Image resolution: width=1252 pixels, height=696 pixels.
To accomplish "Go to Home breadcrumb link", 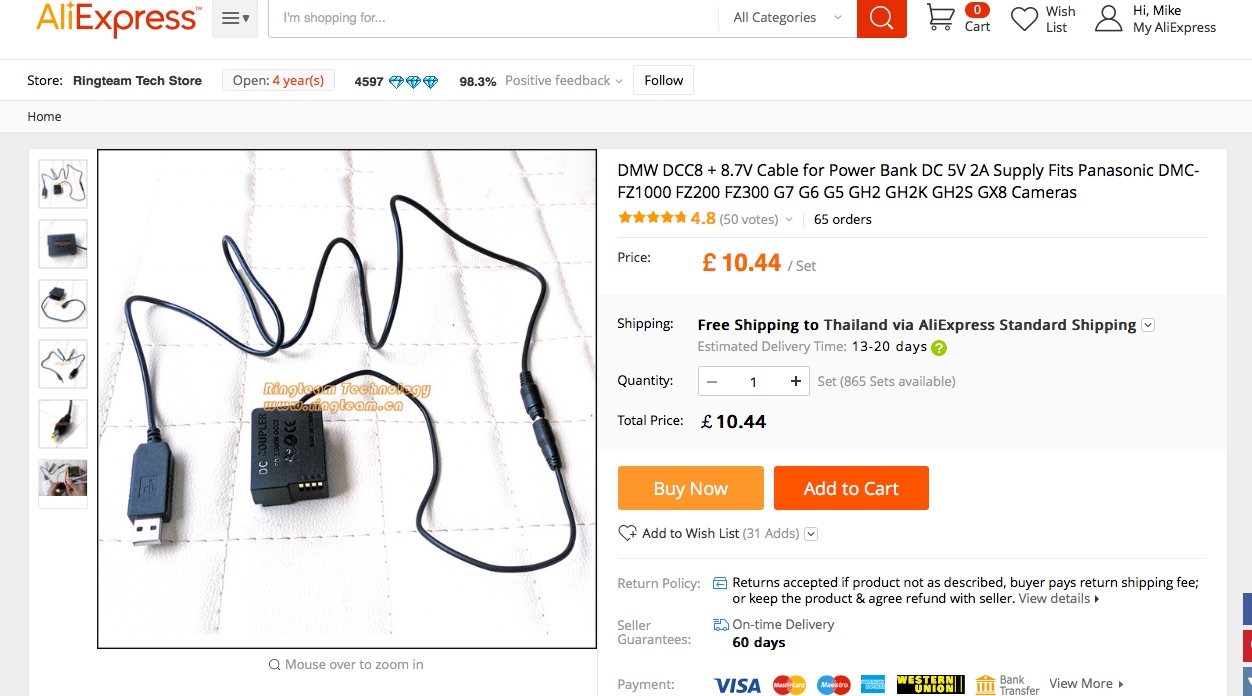I will [44, 117].
